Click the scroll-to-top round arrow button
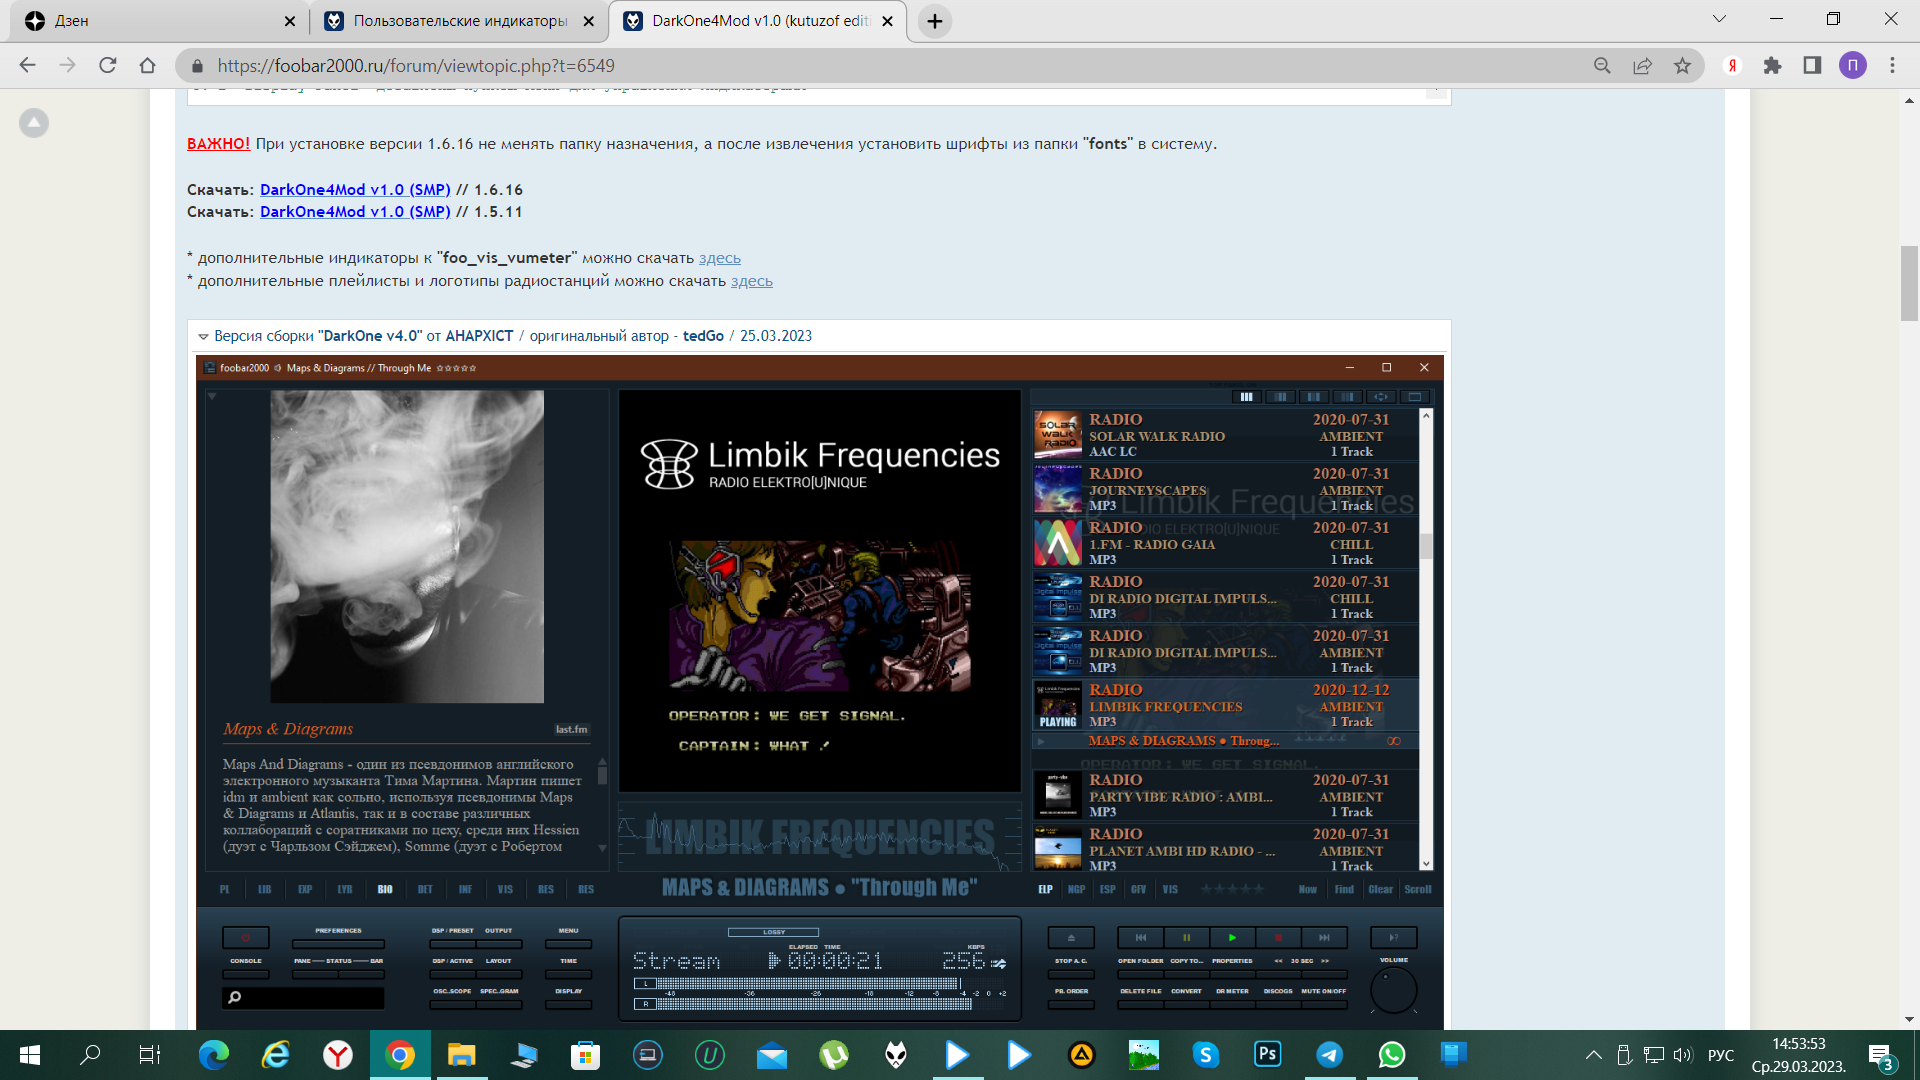This screenshot has height=1080, width=1920. click(x=34, y=123)
